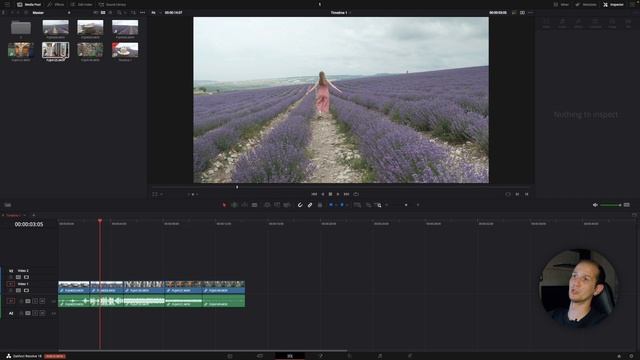
Task: Open media pool search magnifier
Action: 119,13
